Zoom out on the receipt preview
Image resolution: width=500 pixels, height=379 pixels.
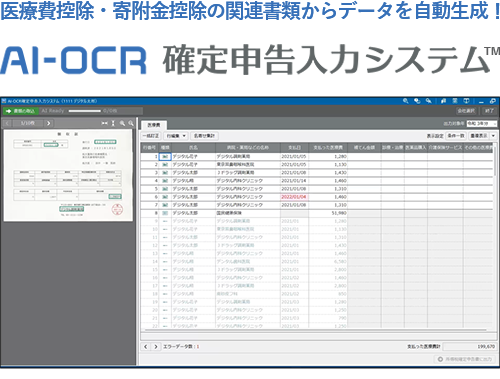[131, 123]
